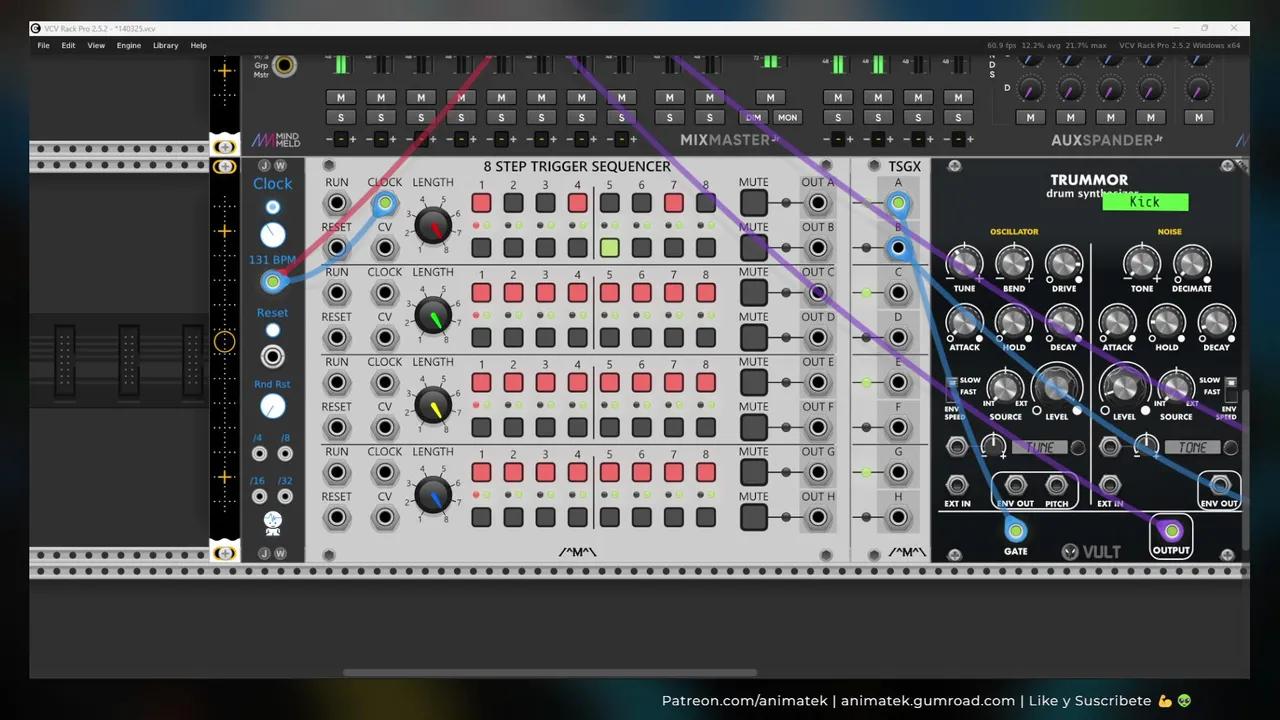The width and height of the screenshot is (1280, 720).
Task: Click the OUT H output jack
Action: (818, 517)
